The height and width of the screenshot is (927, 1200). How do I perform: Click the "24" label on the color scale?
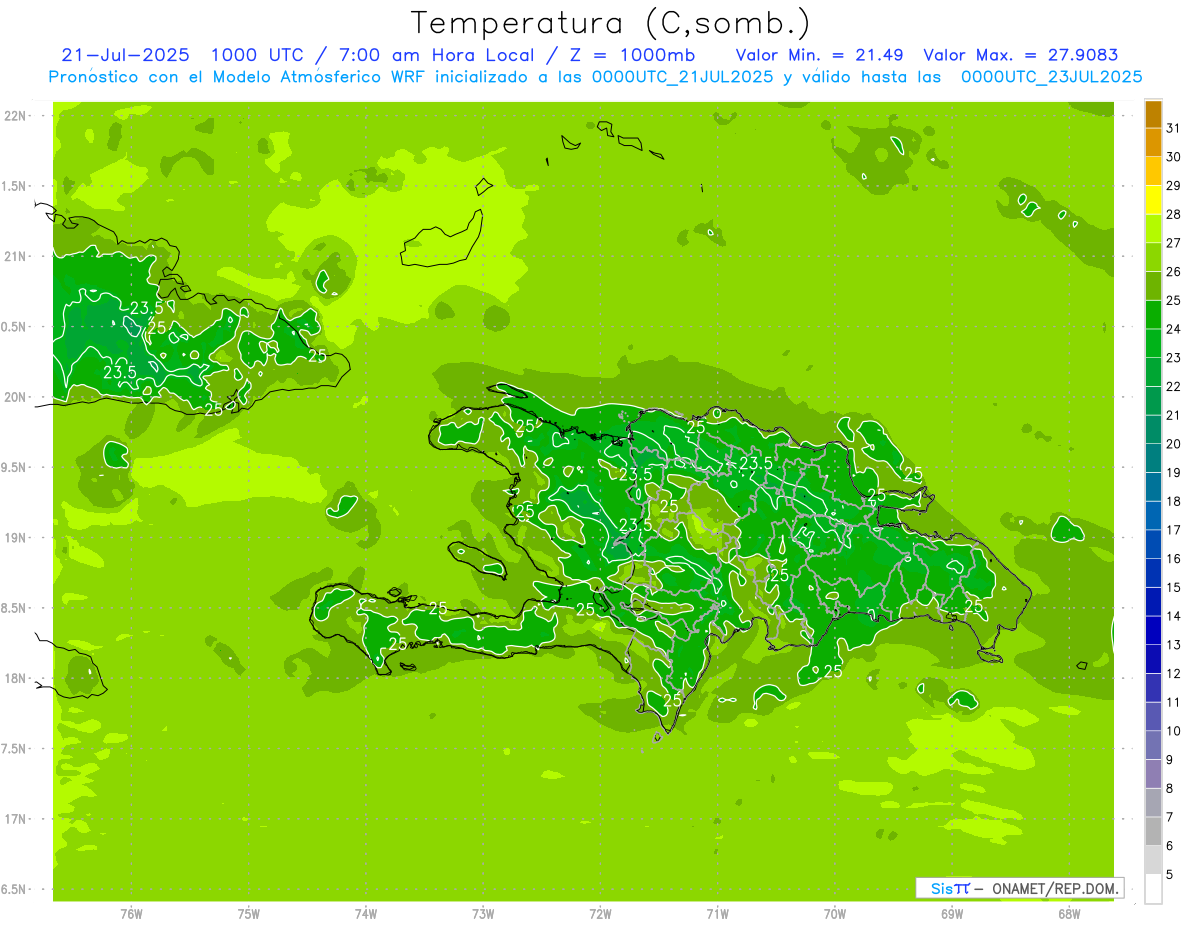[x=1173, y=329]
